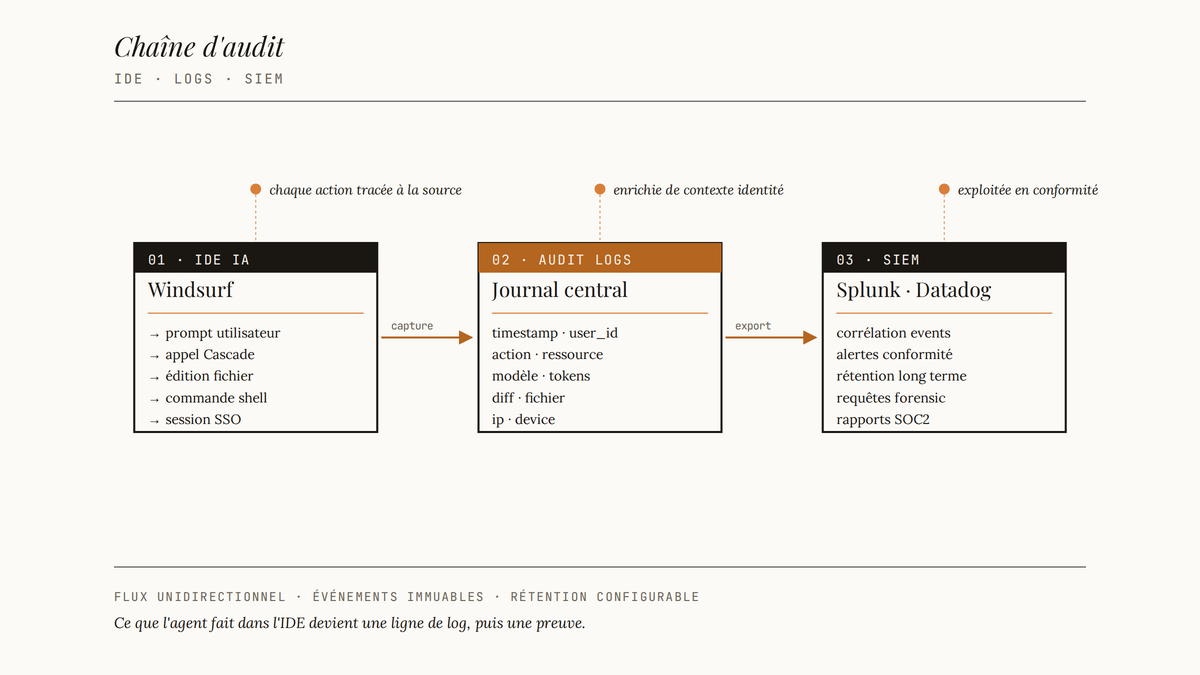Select the 'modèle · tokens' line
1200x675 pixels.
tap(541, 376)
